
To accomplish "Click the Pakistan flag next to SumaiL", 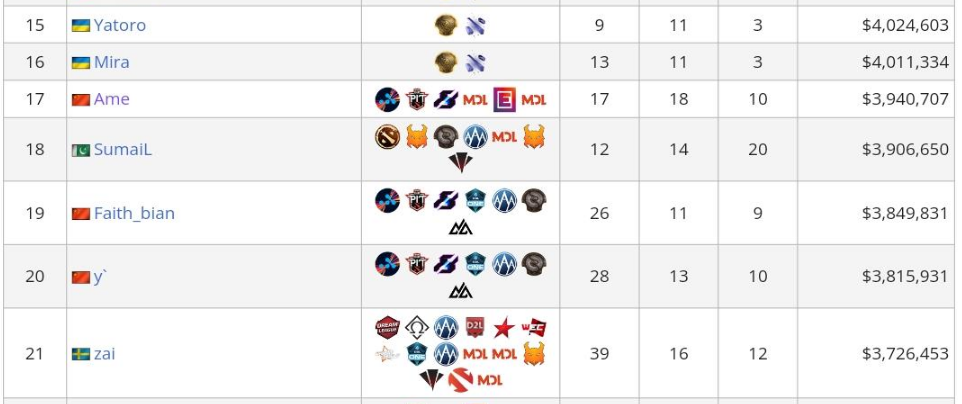I will point(81,150).
